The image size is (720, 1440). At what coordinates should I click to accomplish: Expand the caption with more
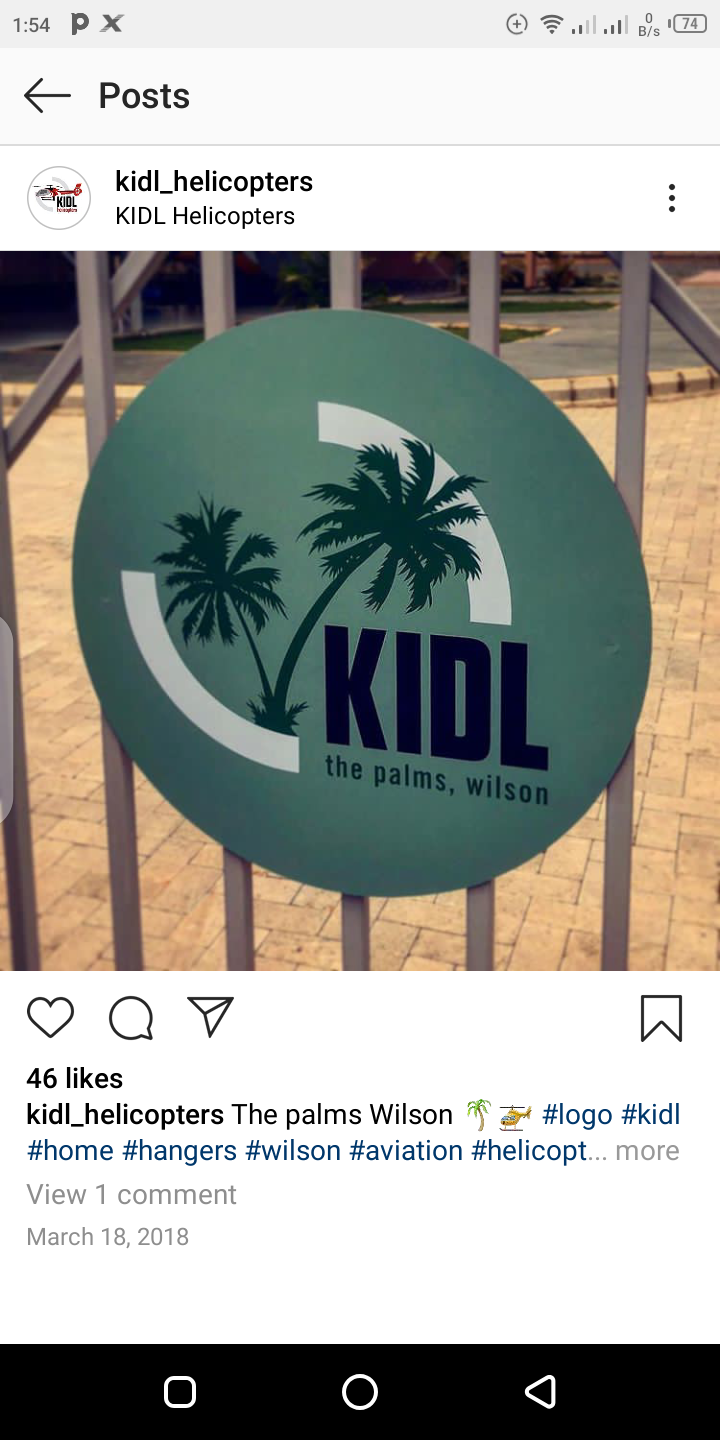click(x=647, y=1151)
